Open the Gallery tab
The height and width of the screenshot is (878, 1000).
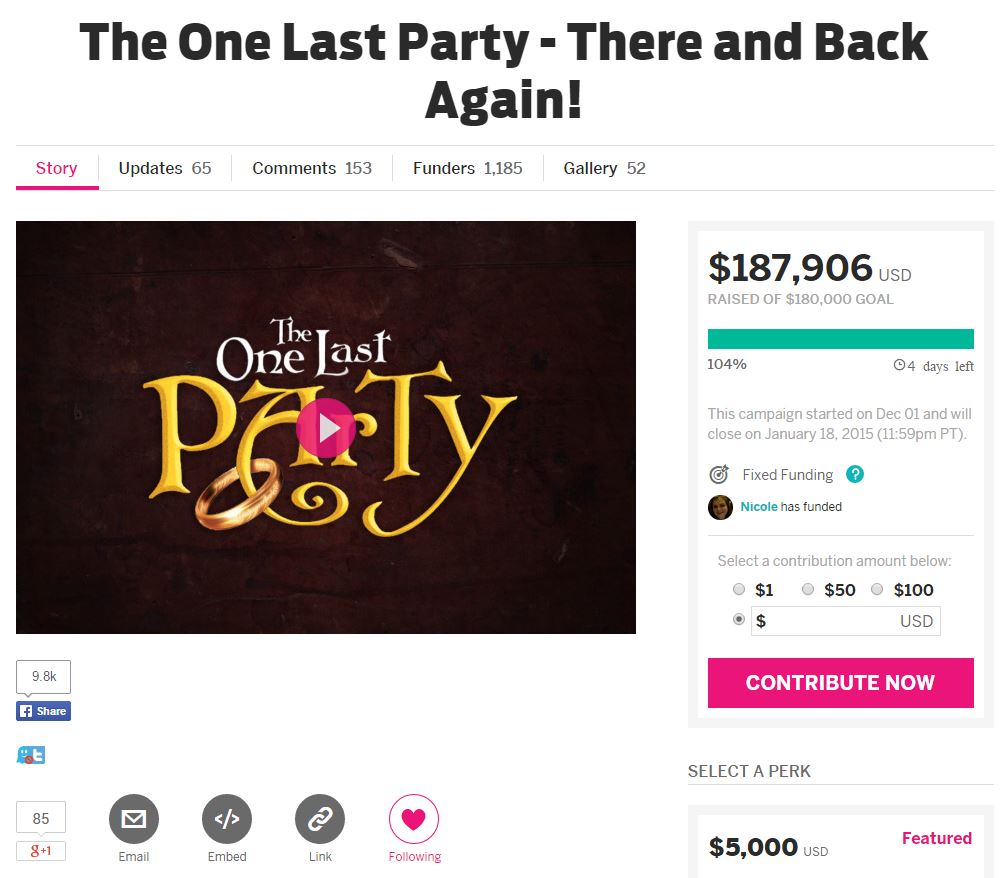click(x=604, y=168)
